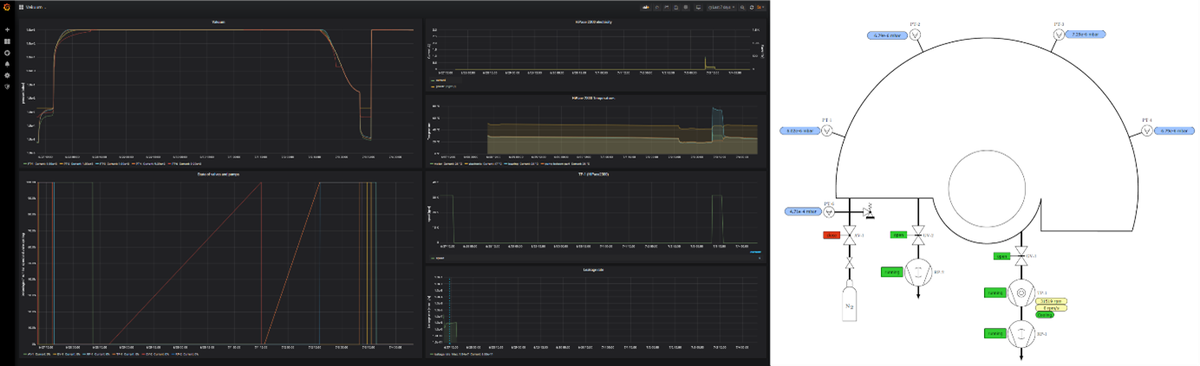The height and width of the screenshot is (366, 1200).
Task: Open the Vakuum panel title menu
Action: click(219, 22)
